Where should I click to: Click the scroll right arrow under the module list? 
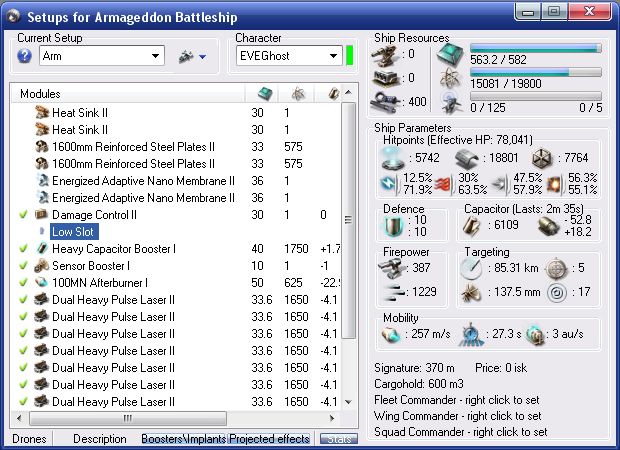(332, 418)
